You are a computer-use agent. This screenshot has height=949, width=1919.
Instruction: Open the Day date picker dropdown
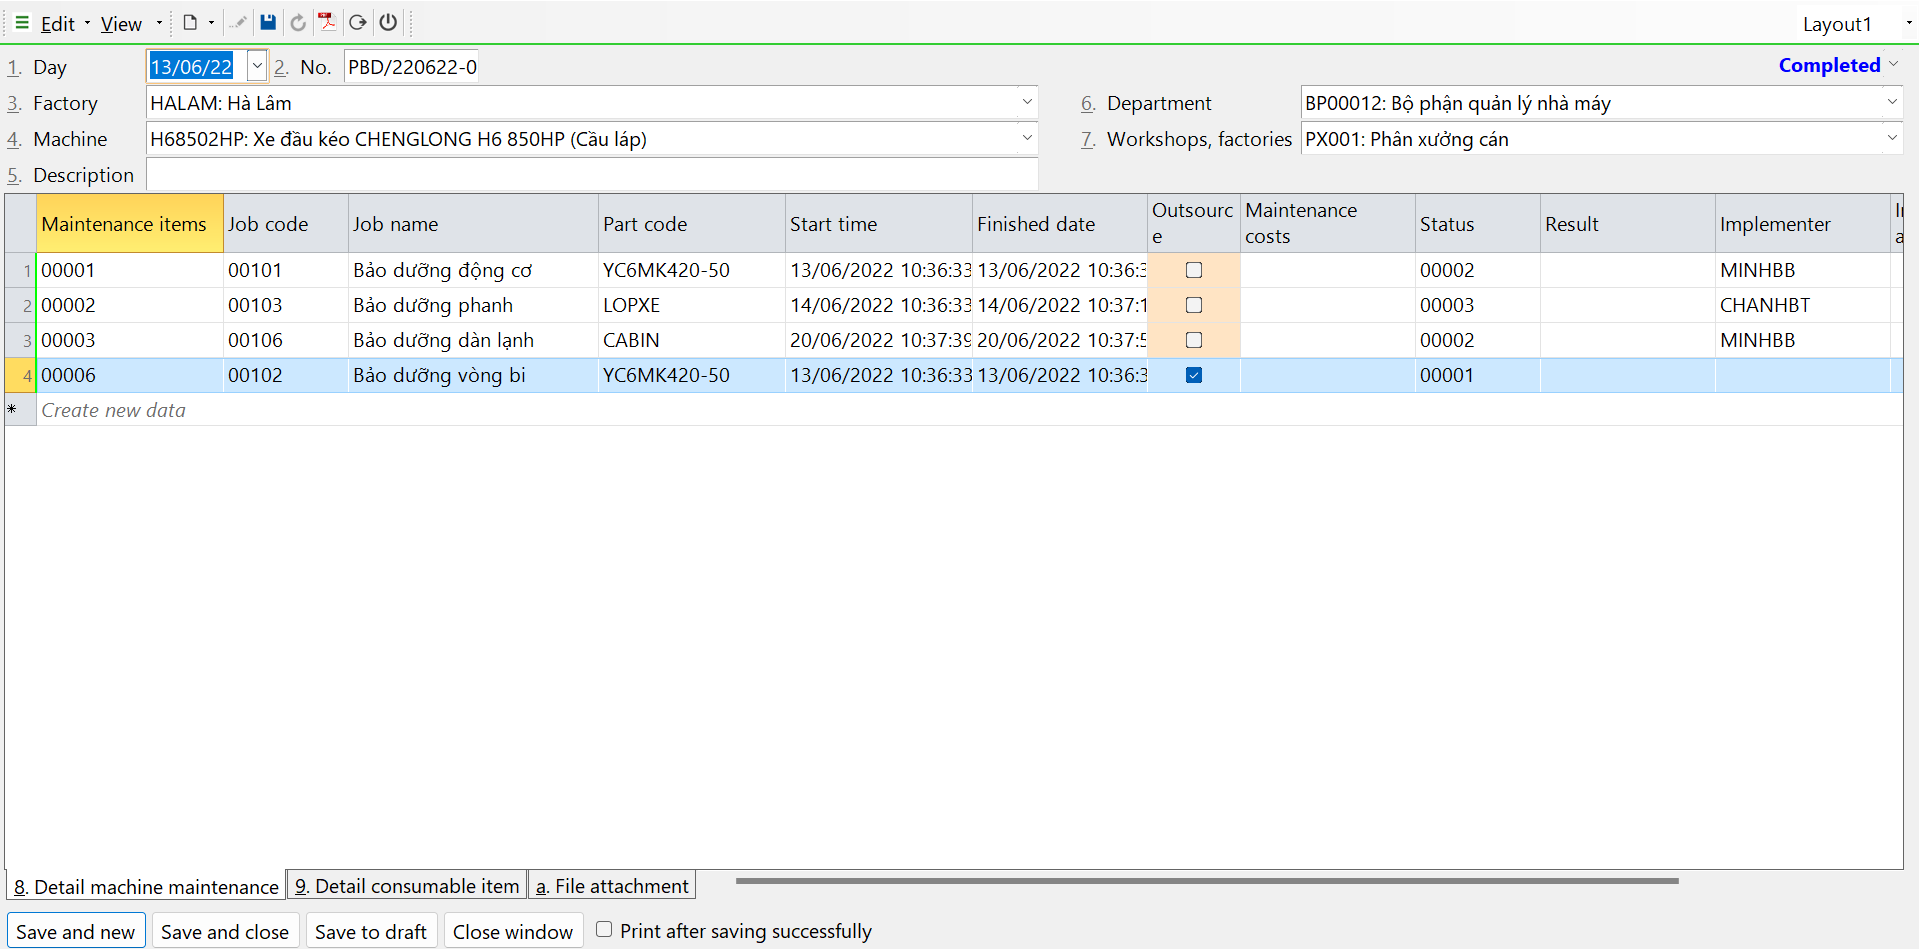[256, 65]
